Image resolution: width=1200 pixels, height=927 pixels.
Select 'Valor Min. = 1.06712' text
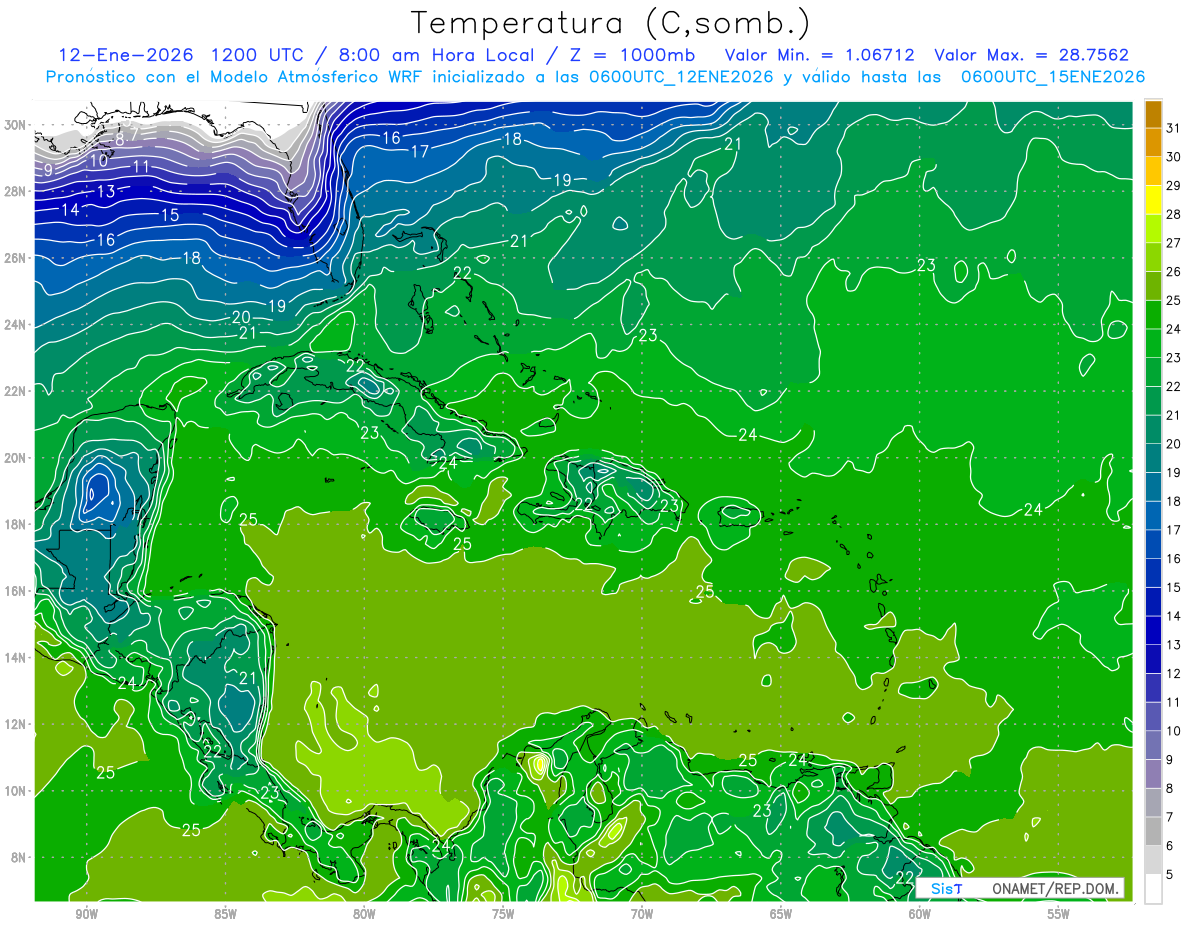(x=820, y=55)
